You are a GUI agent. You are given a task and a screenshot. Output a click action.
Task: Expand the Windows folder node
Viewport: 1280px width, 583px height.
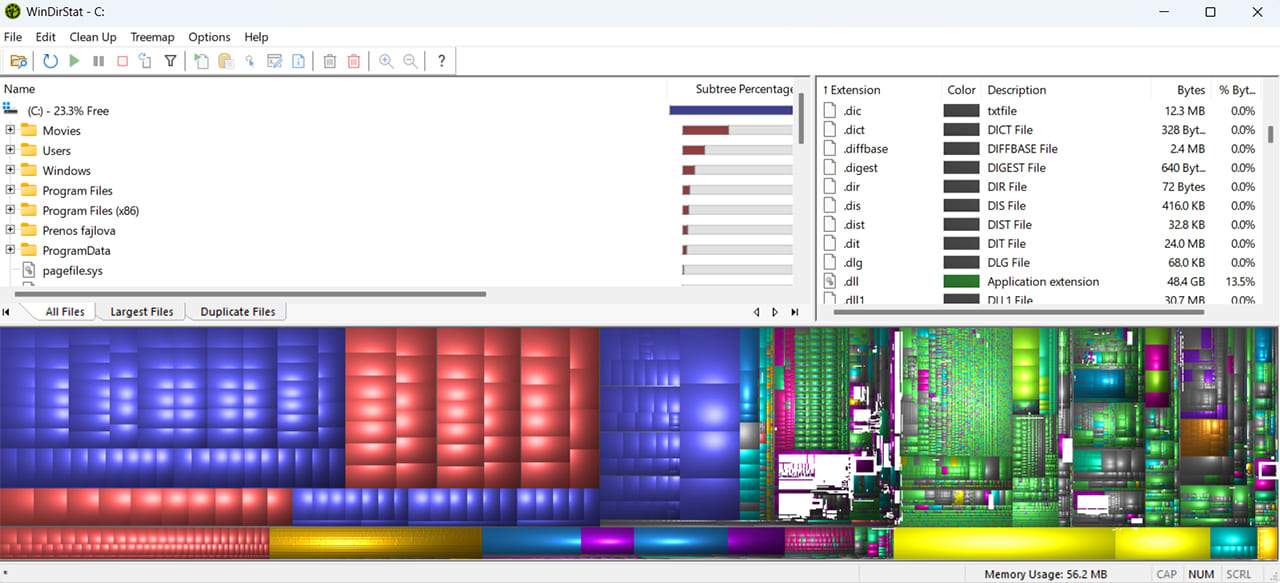[10, 170]
